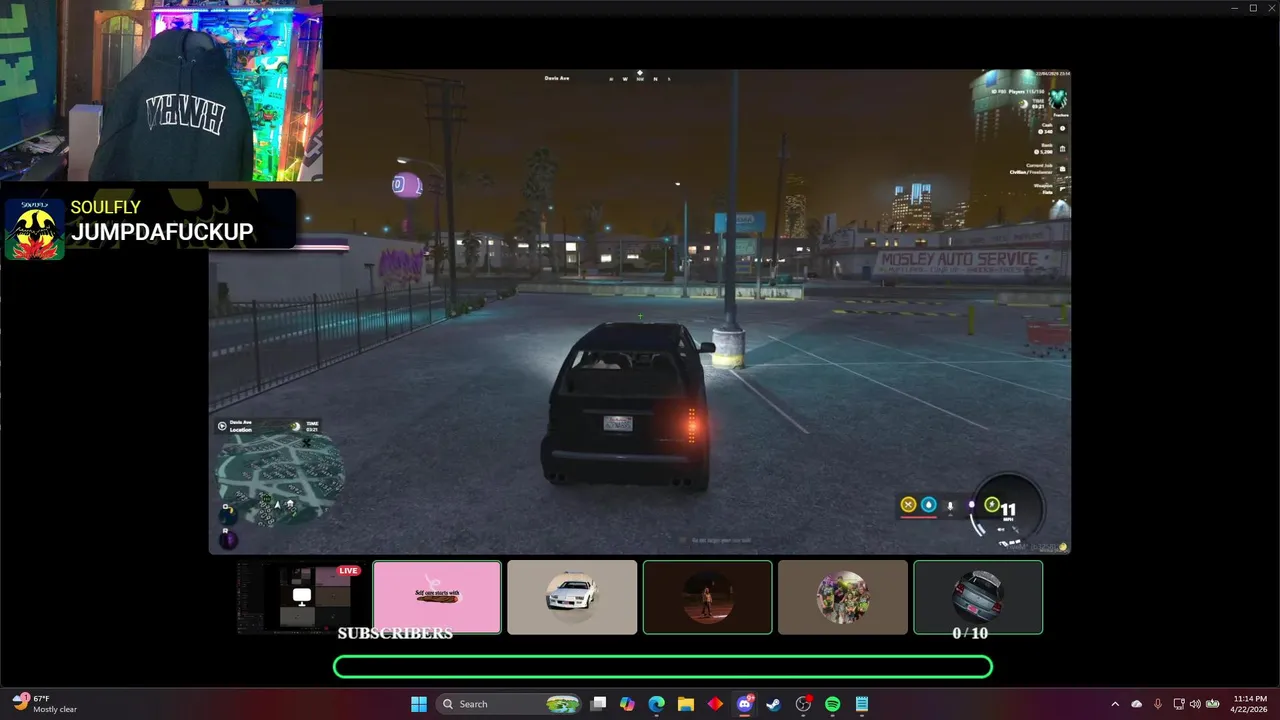Click the speedometer showing 11
1280x720 pixels.
coord(1008,512)
